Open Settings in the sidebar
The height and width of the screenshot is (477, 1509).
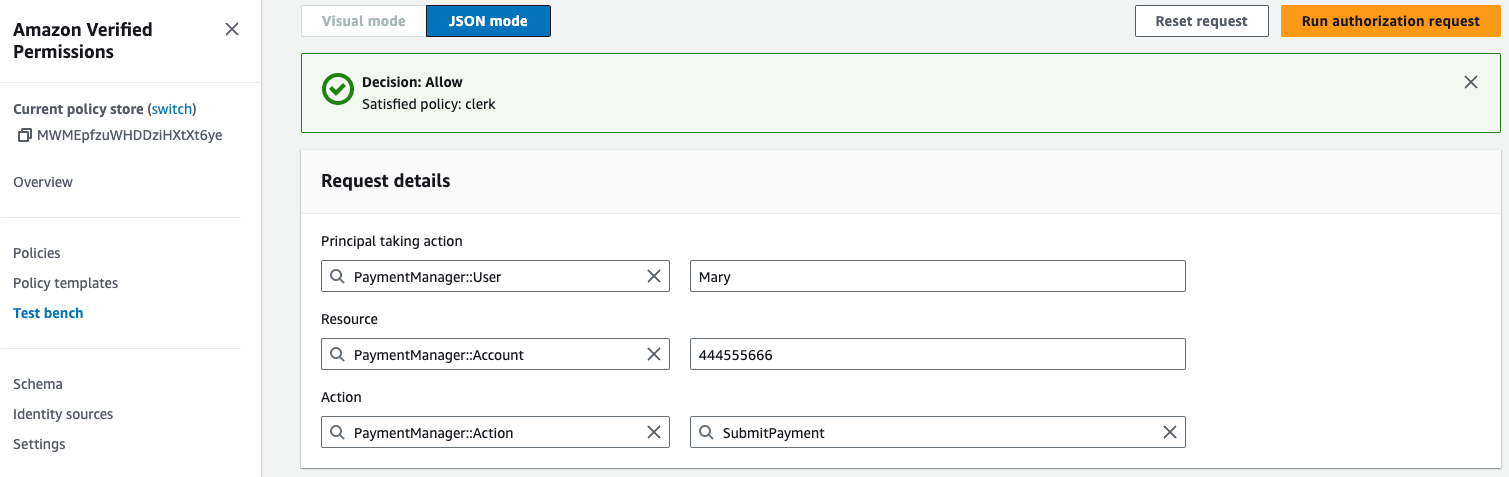click(x=39, y=444)
